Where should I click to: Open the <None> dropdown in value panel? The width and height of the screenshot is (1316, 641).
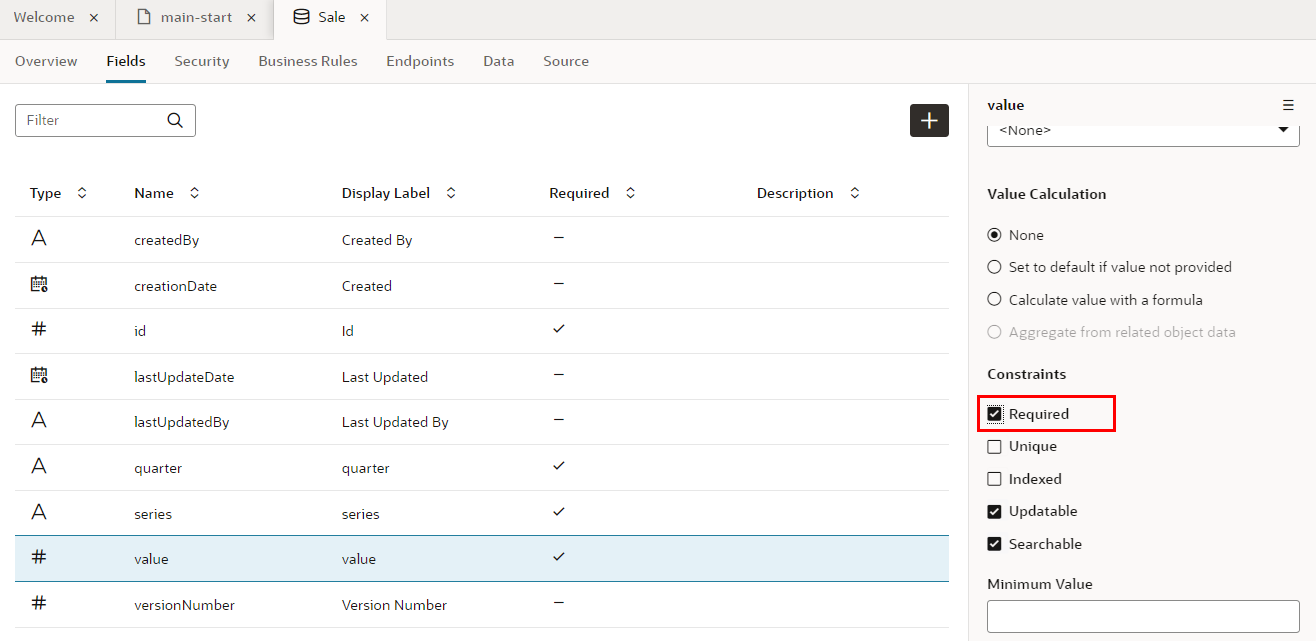point(1143,131)
